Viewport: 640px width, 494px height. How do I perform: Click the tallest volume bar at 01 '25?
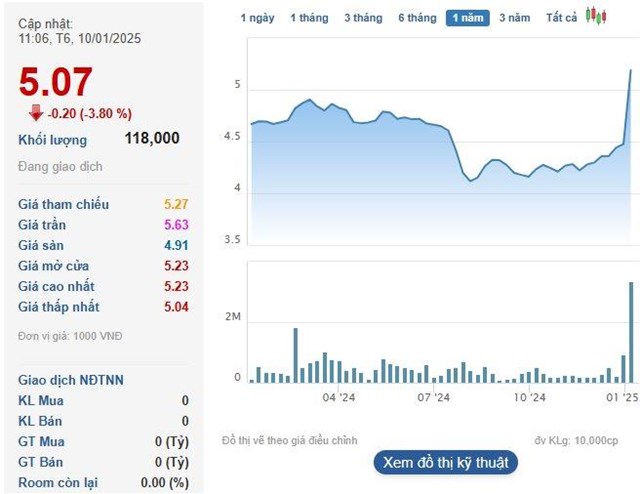[631, 332]
